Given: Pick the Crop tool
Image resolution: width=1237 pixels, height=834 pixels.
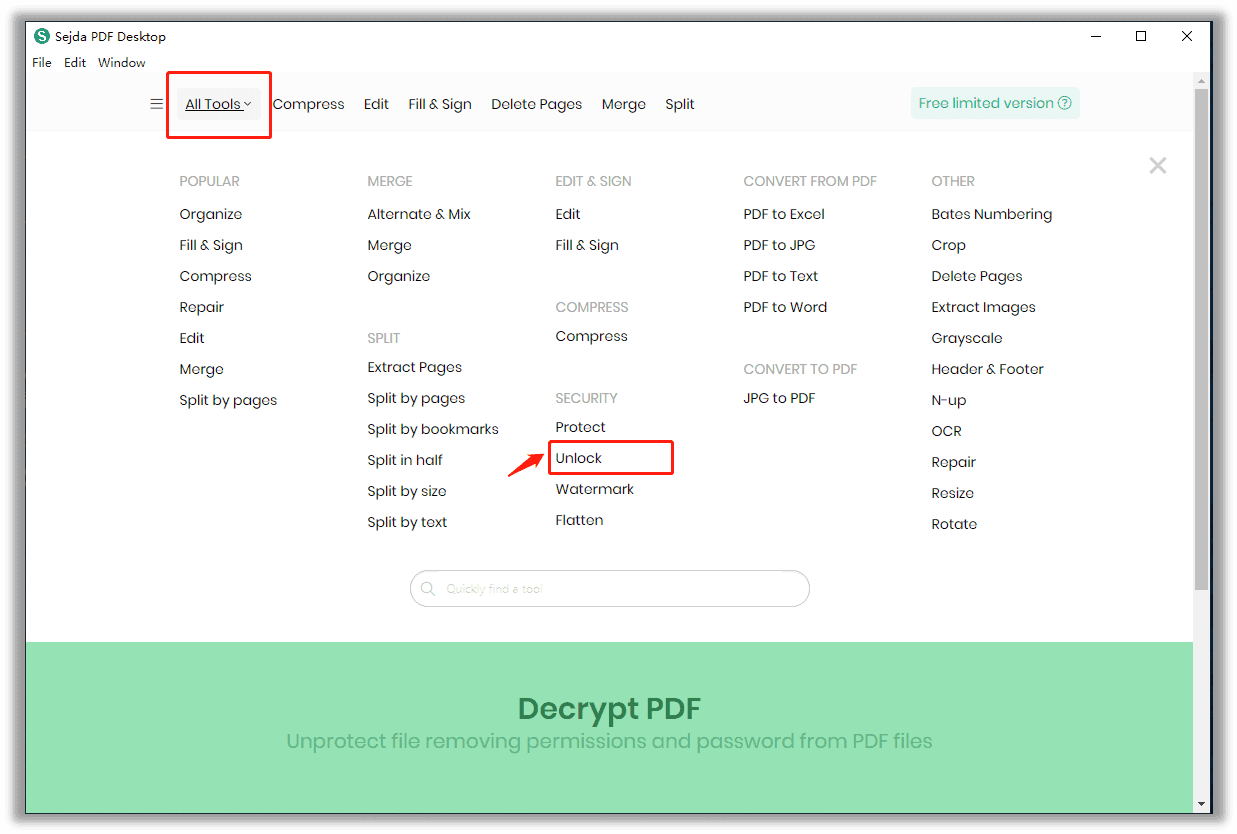Looking at the screenshot, I should pyautogui.click(x=949, y=245).
